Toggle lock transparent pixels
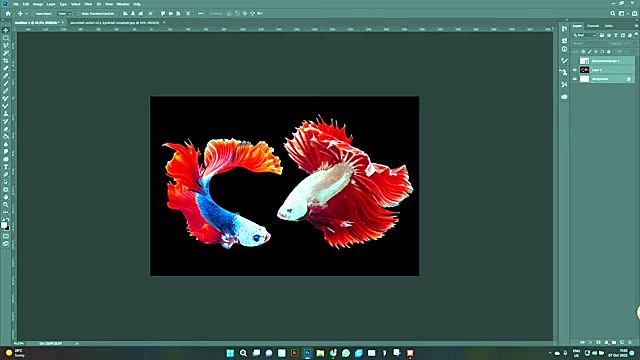Viewport: 640px width, 360px height. click(x=583, y=52)
